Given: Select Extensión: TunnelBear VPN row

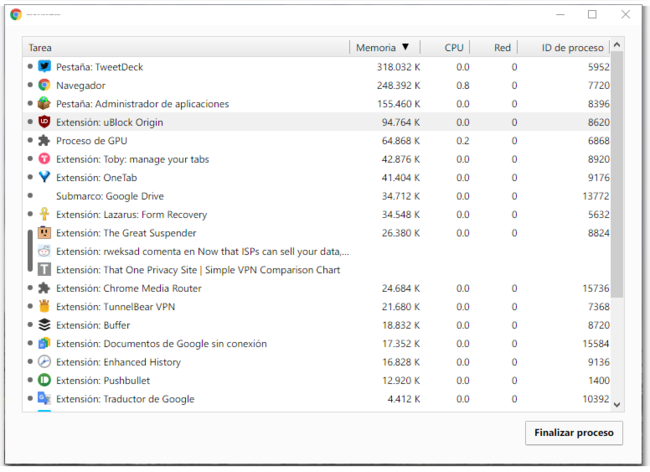Looking at the screenshot, I should [317, 307].
